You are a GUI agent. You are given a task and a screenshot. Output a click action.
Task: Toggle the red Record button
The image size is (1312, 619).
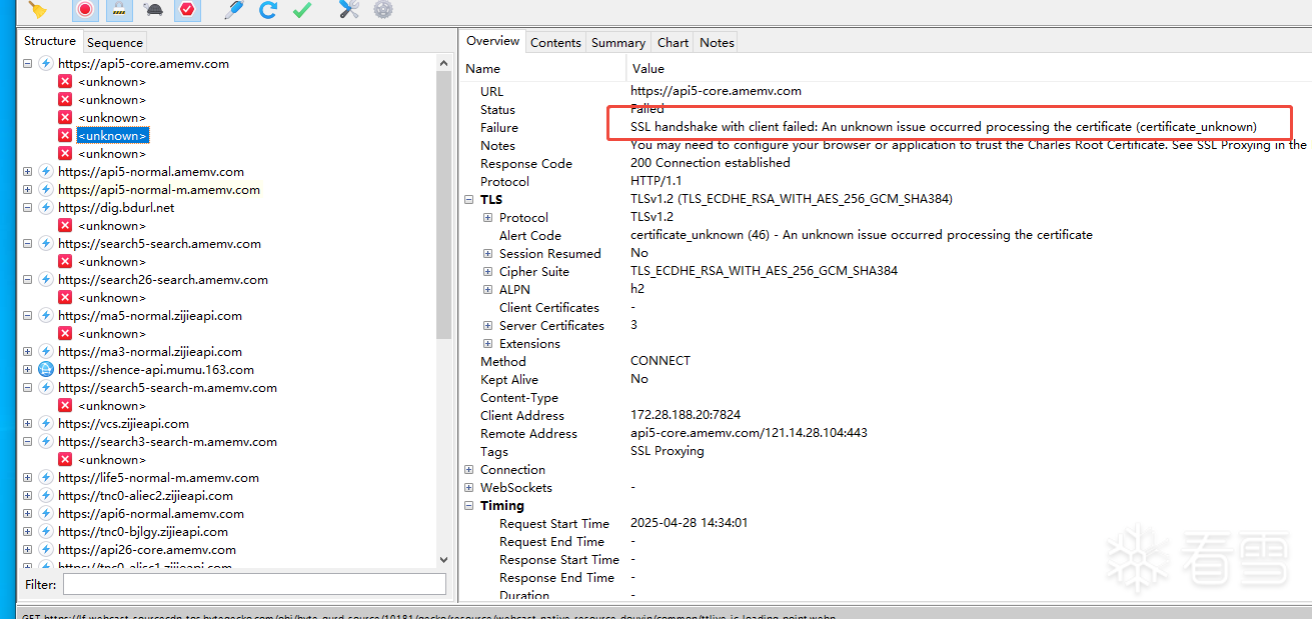tap(85, 9)
